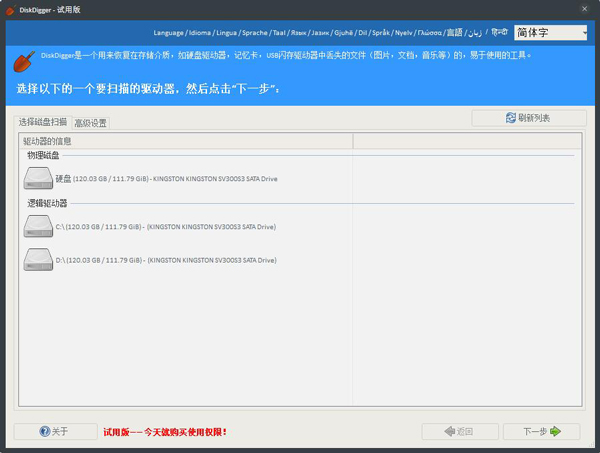Click the 刷新列表 refresh list button

click(x=529, y=118)
